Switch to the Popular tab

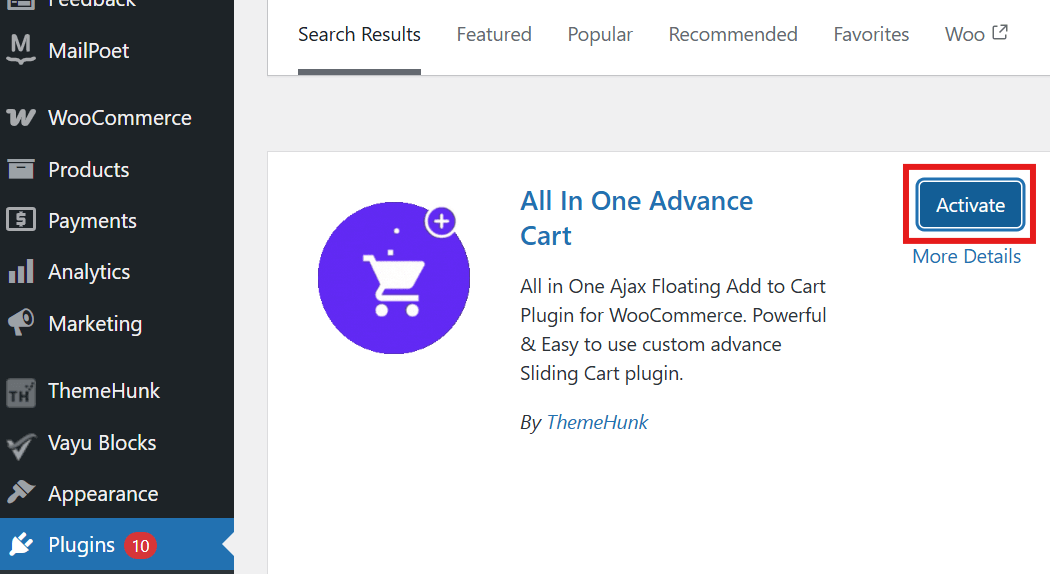[600, 35]
